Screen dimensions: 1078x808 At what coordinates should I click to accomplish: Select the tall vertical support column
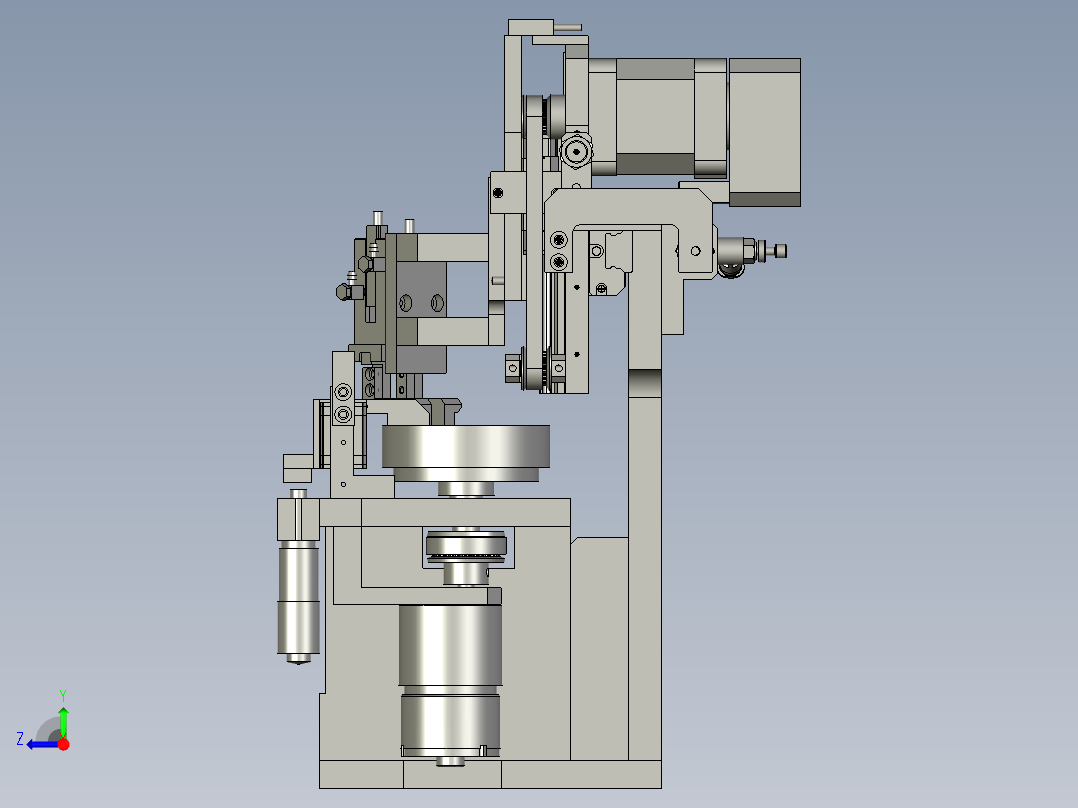click(645, 495)
